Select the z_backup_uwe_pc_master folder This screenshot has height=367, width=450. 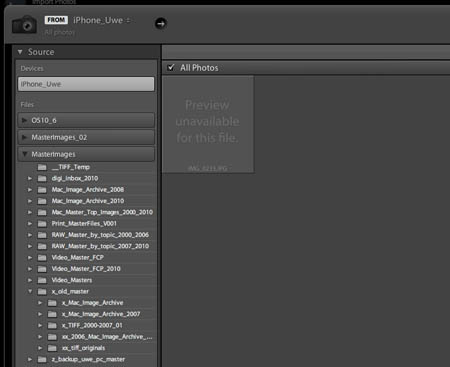(x=87, y=359)
